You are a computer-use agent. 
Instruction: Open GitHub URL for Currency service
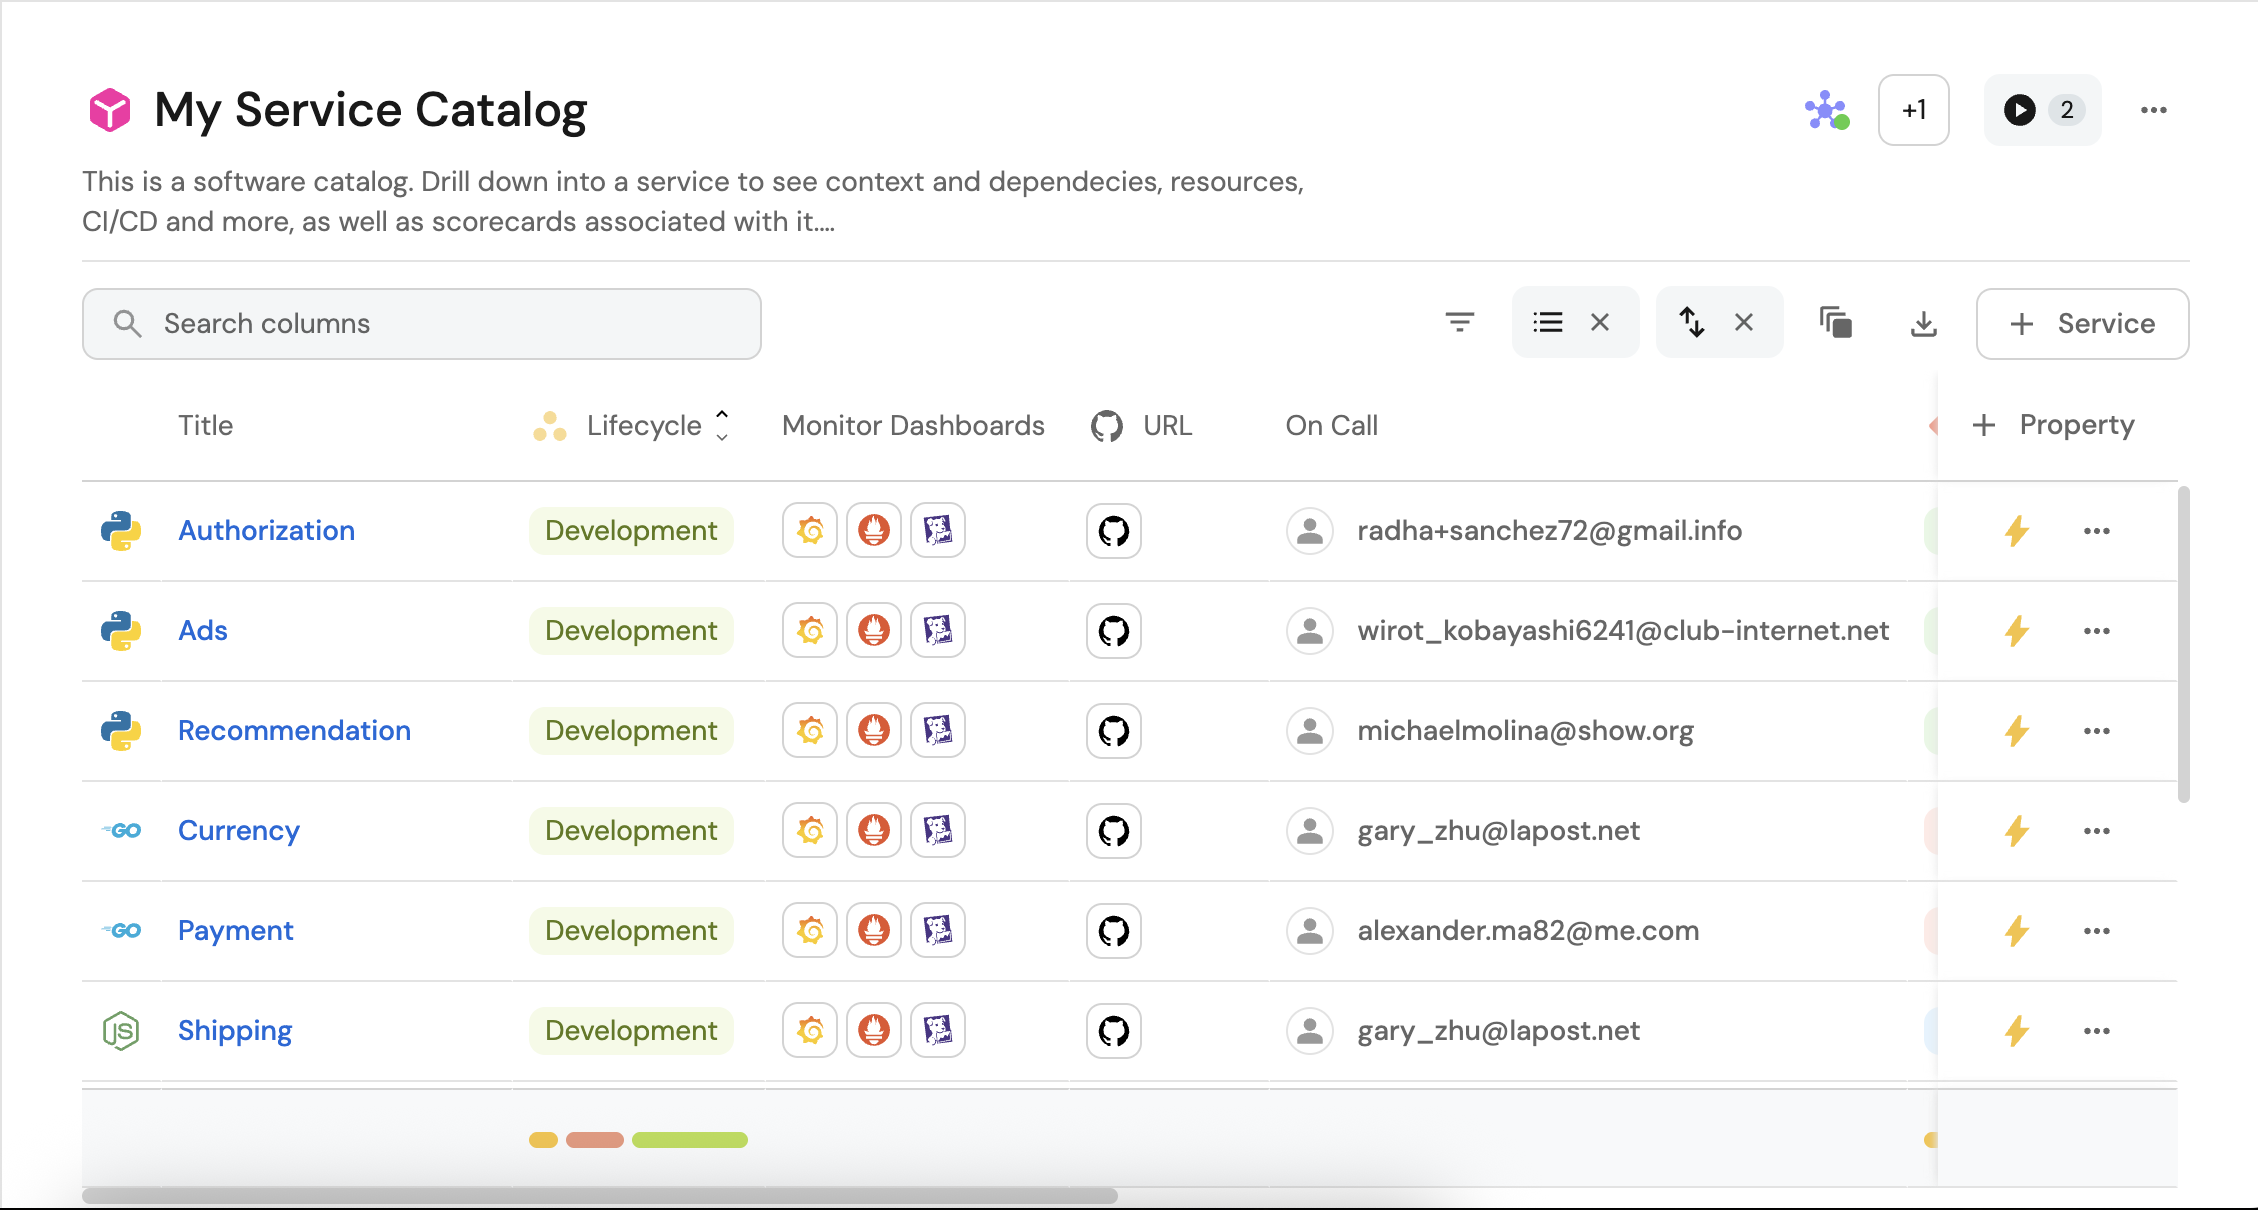click(1113, 830)
